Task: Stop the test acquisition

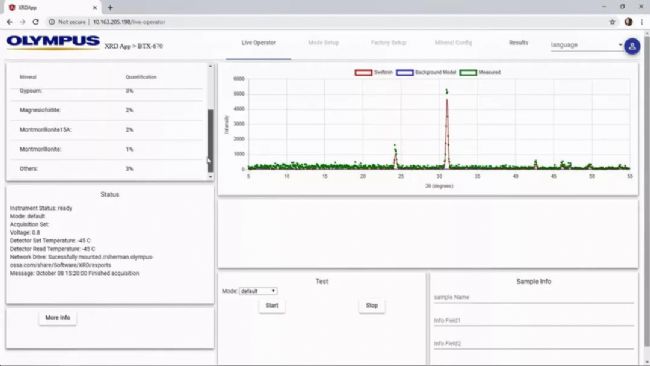Action: point(372,305)
